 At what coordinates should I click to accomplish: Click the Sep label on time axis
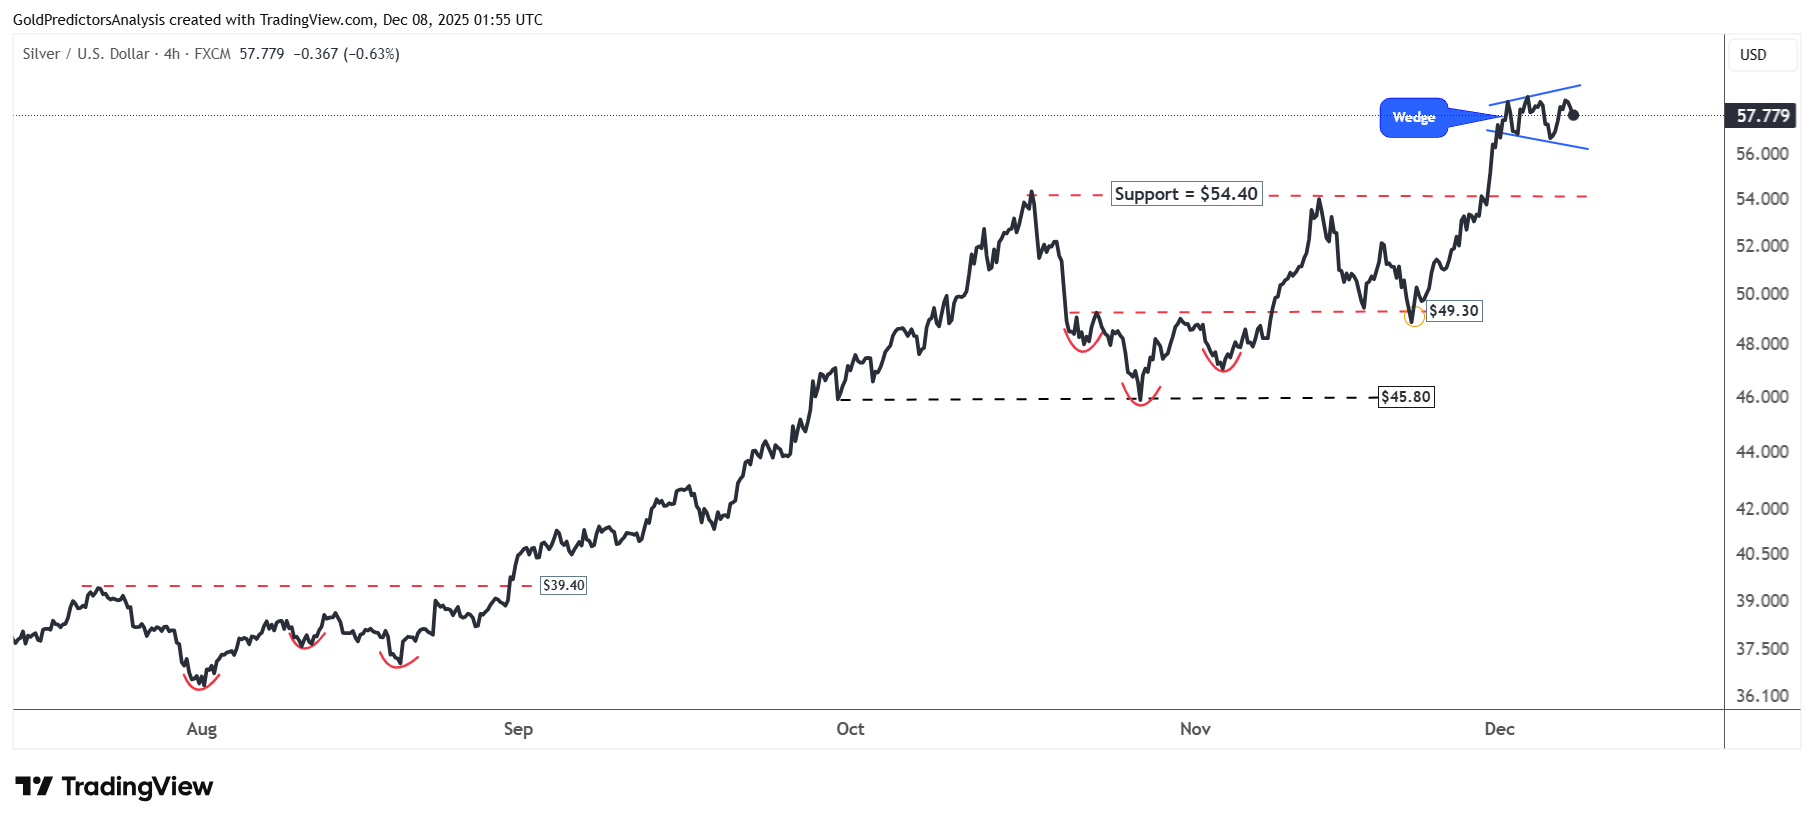(x=518, y=729)
